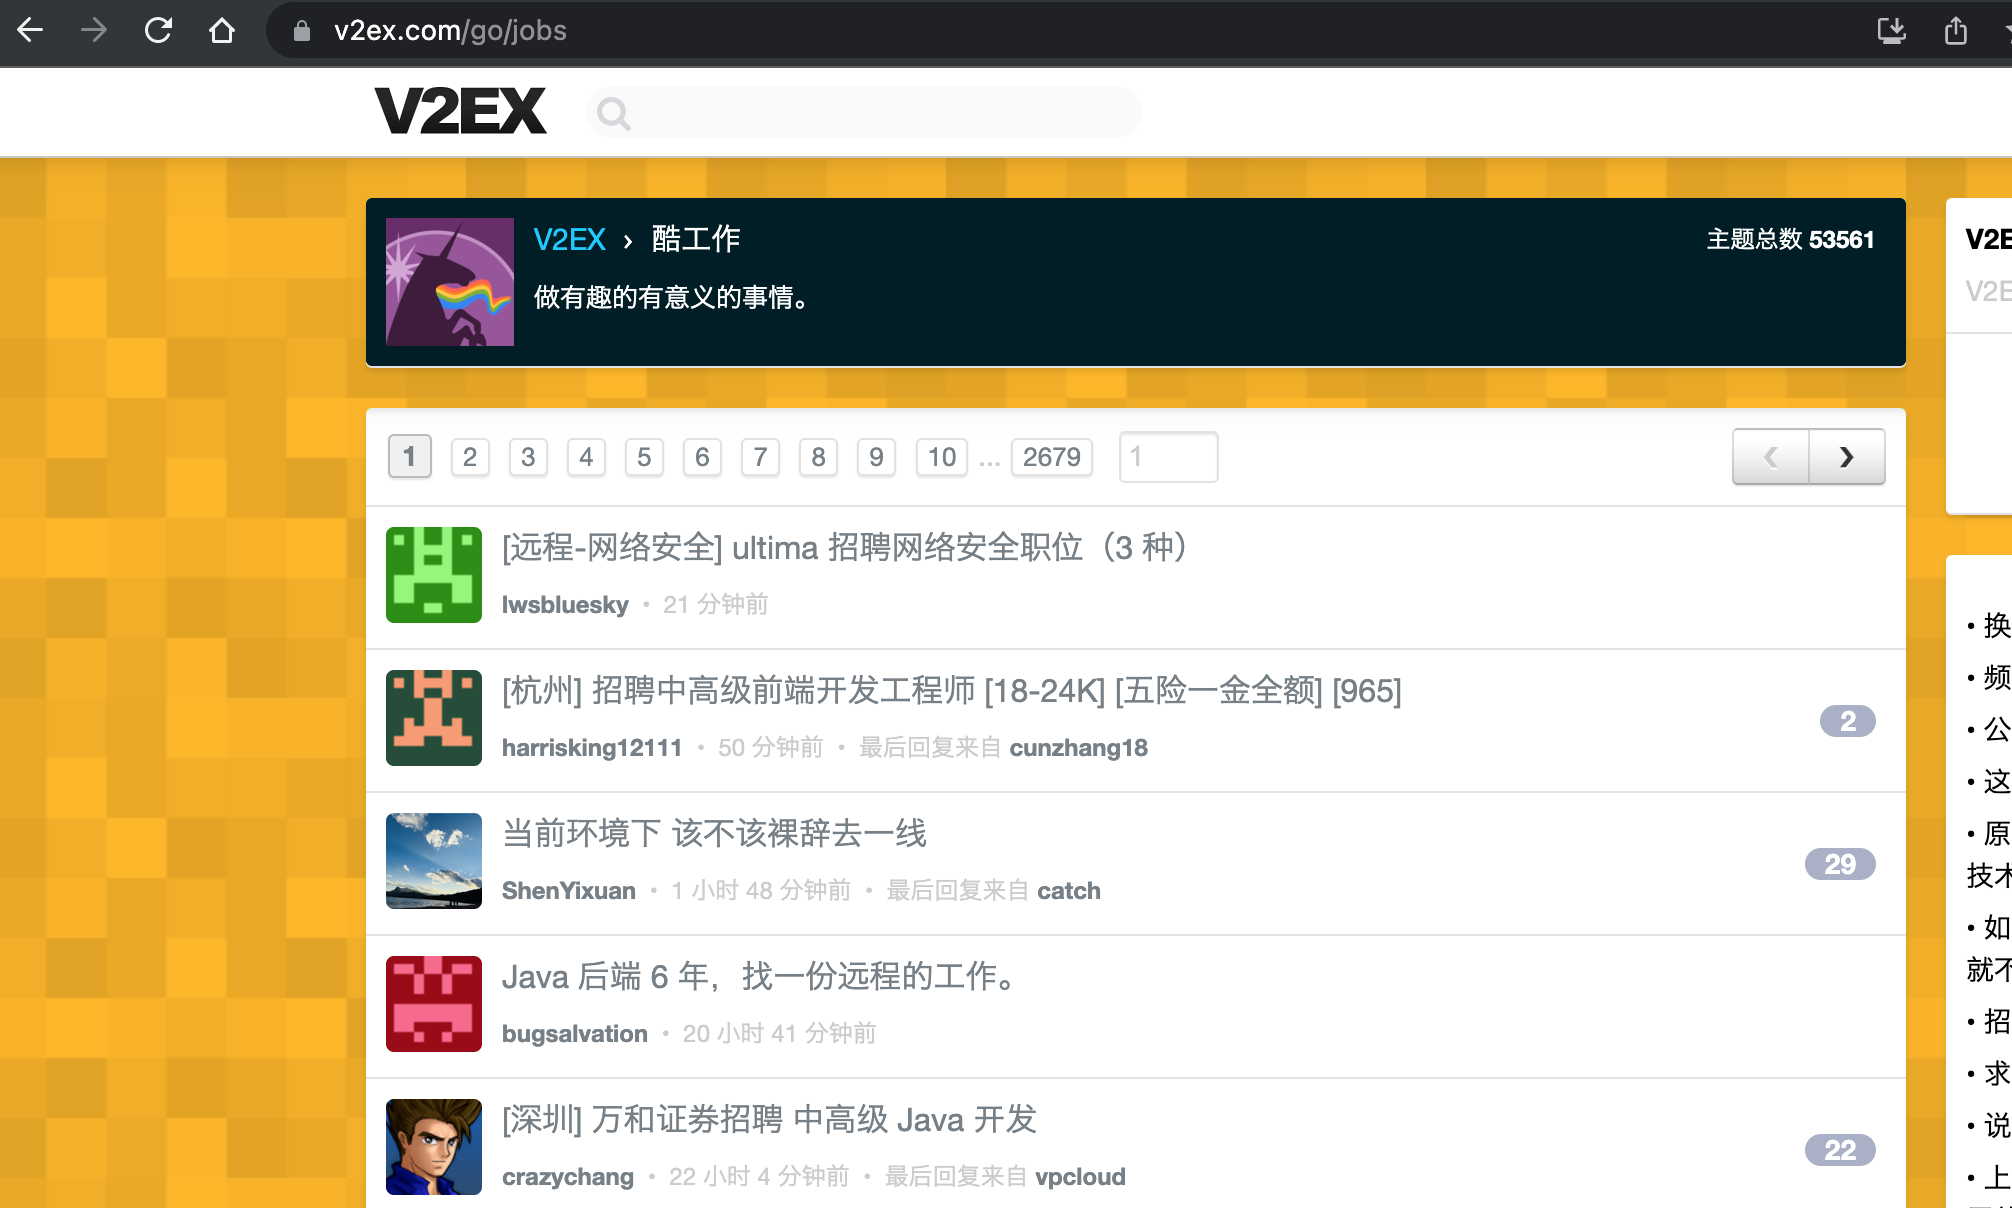
Task: Reload the page with the refresh icon
Action: point(158,31)
